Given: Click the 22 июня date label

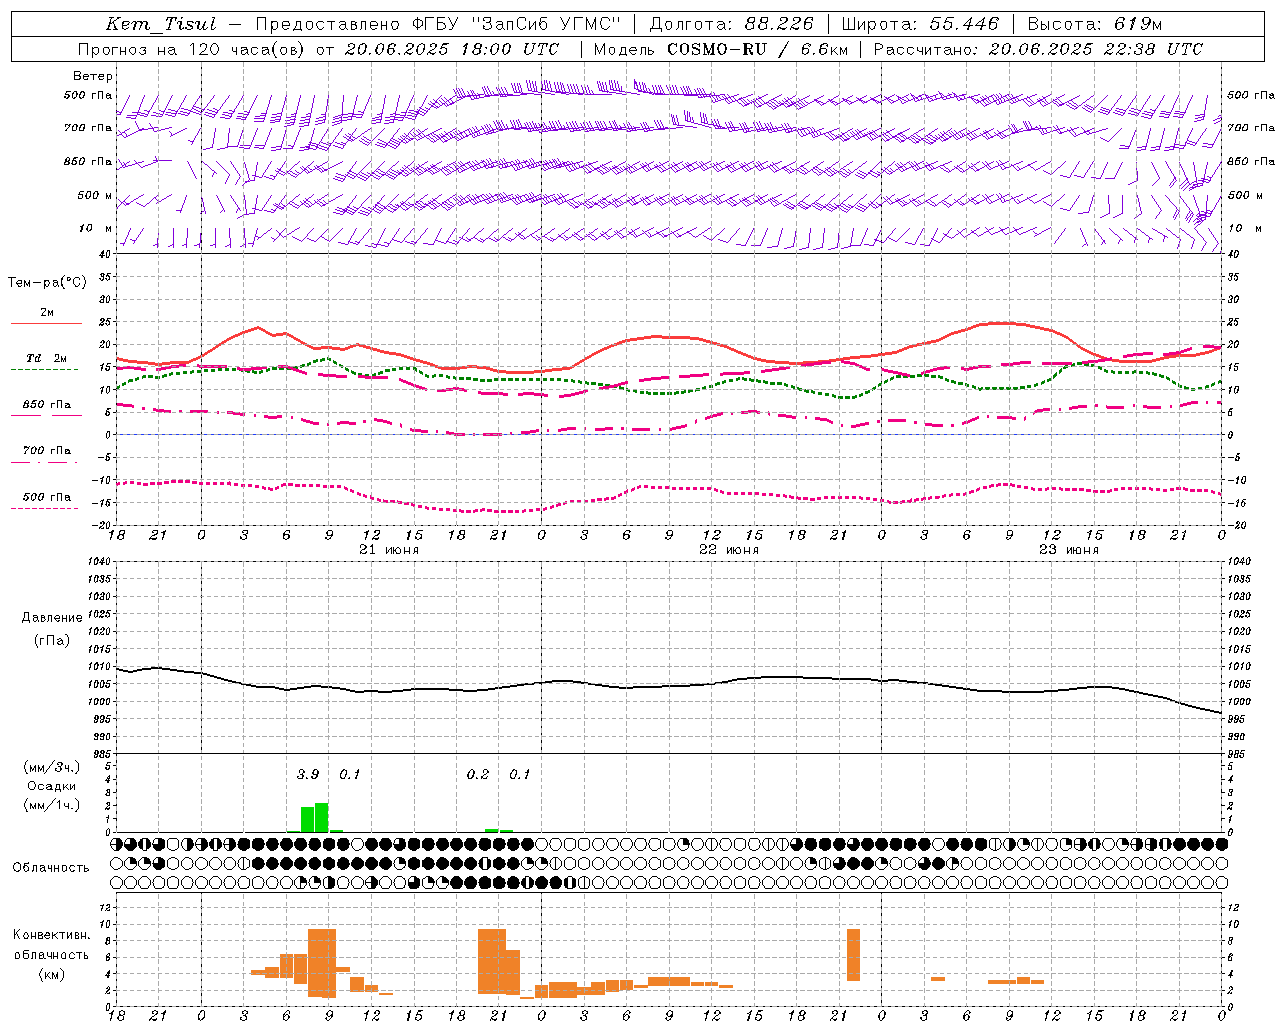Looking at the screenshot, I should (x=728, y=550).
